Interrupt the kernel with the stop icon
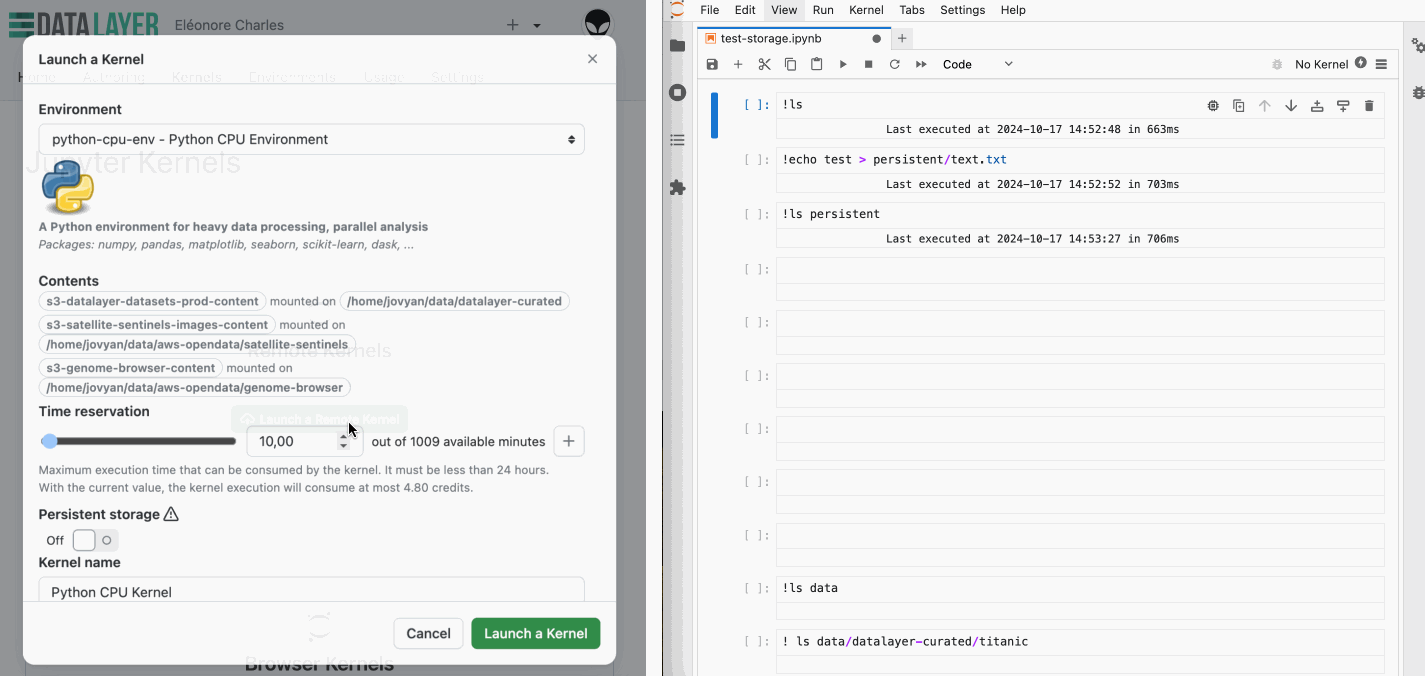Image resolution: width=1425 pixels, height=676 pixels. (x=869, y=64)
